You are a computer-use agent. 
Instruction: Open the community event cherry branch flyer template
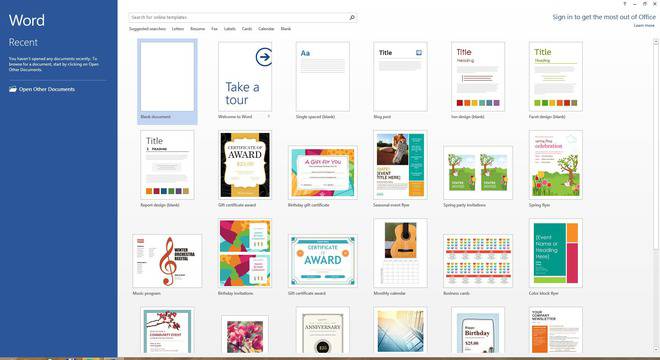click(167, 330)
